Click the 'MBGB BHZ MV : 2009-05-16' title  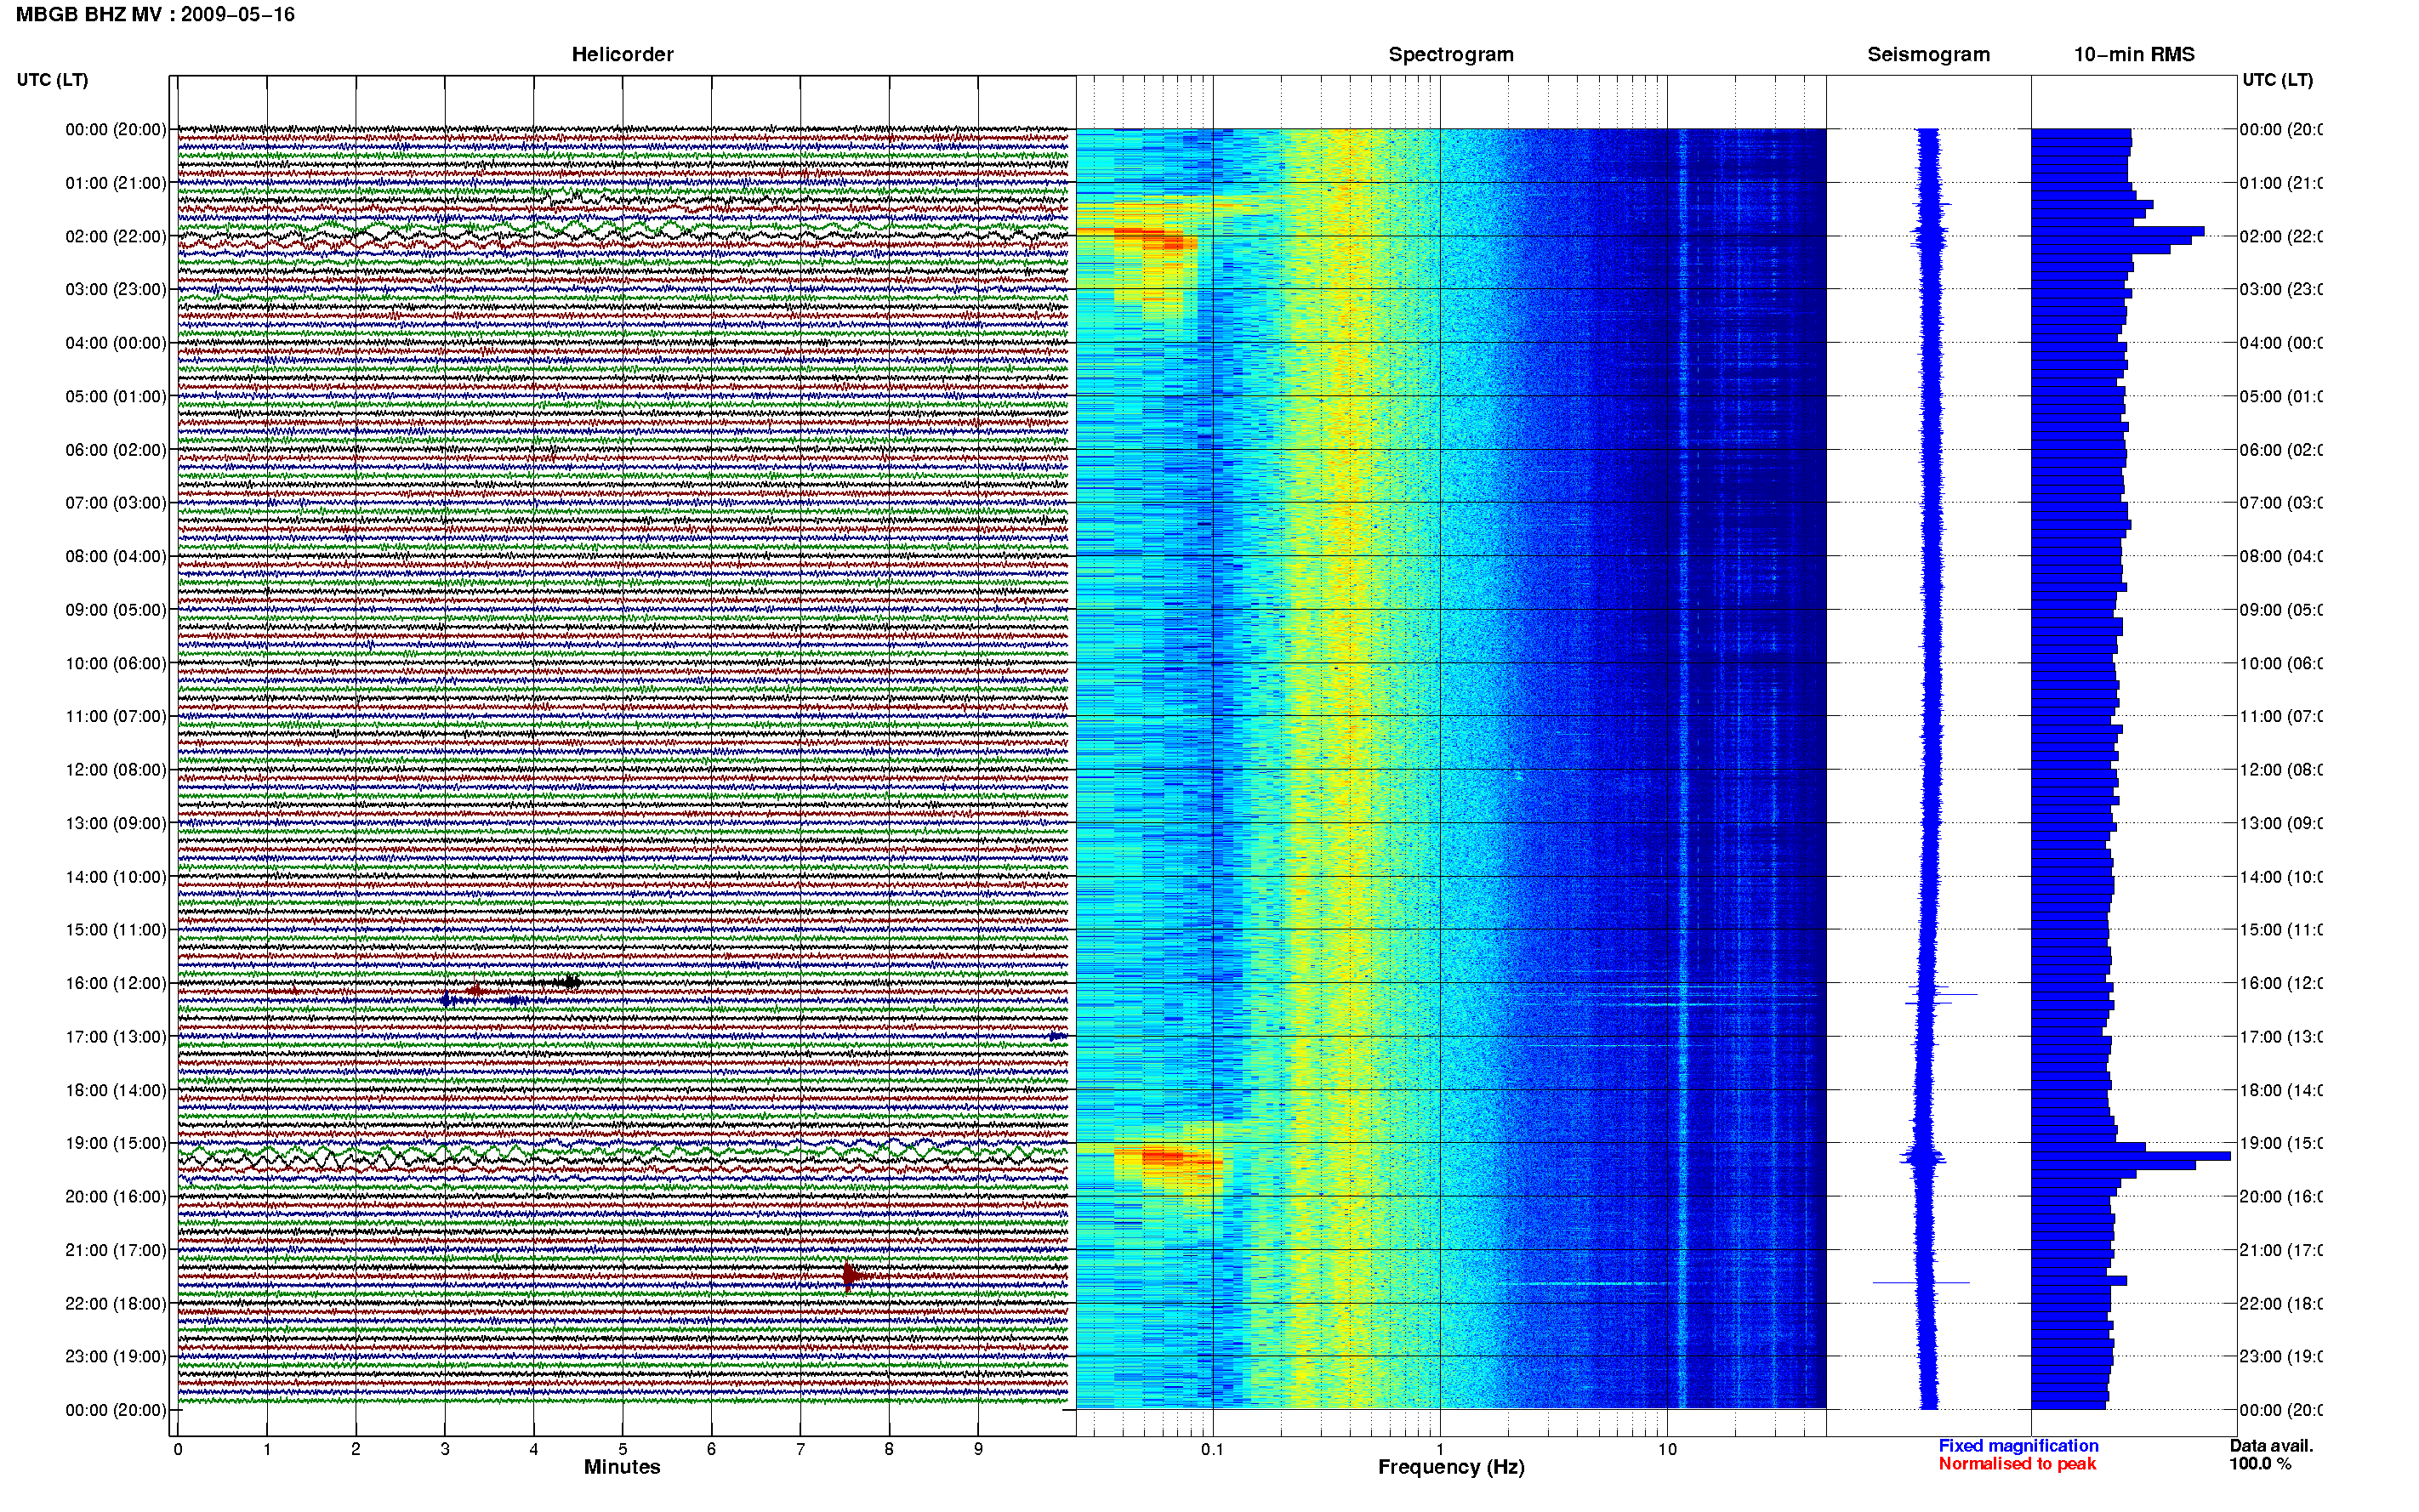[x=155, y=15]
